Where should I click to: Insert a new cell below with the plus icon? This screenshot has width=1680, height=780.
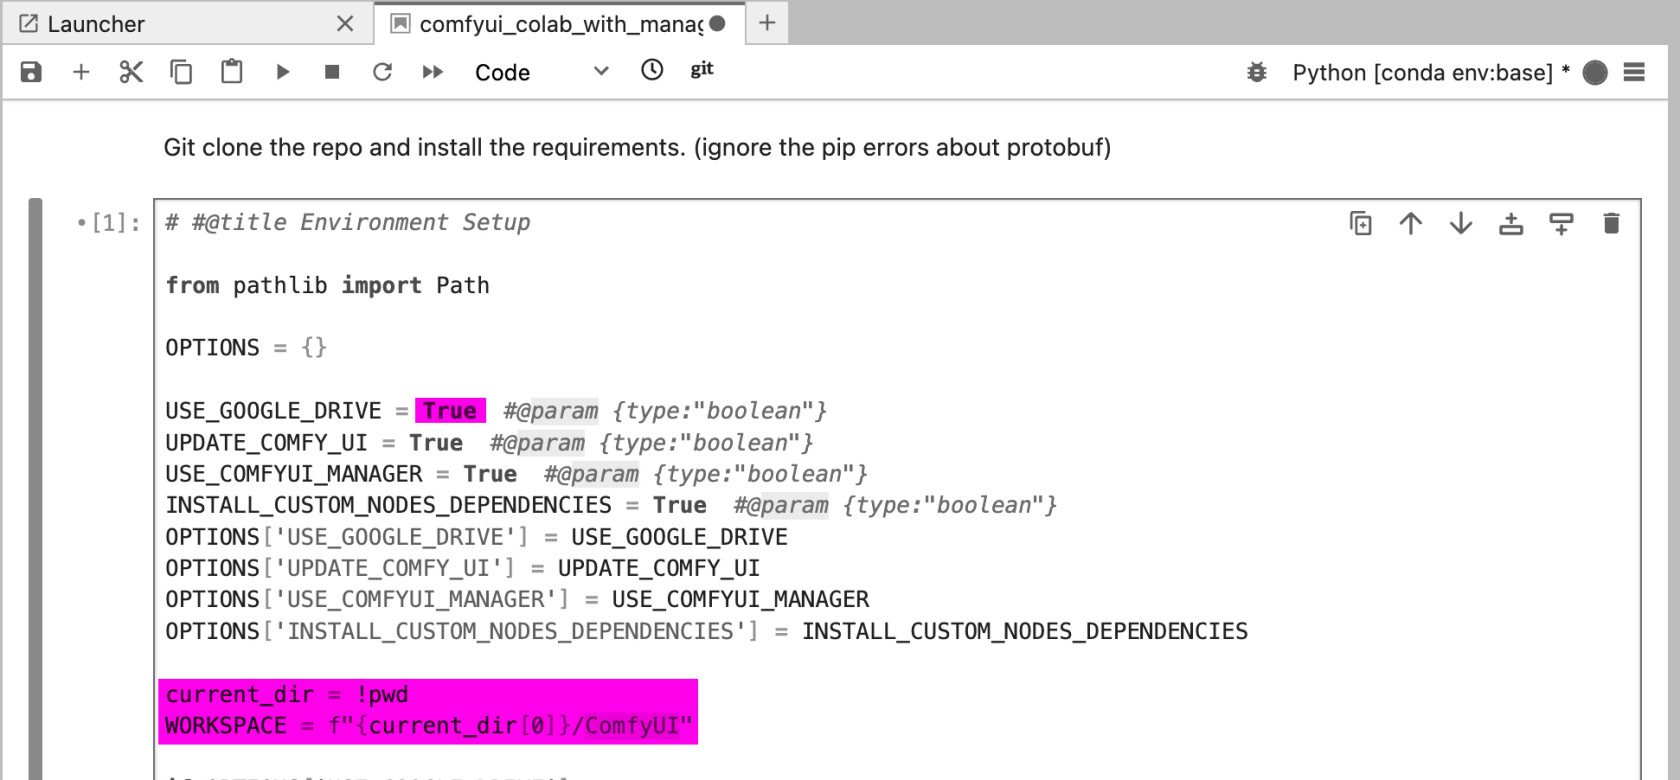pos(81,72)
